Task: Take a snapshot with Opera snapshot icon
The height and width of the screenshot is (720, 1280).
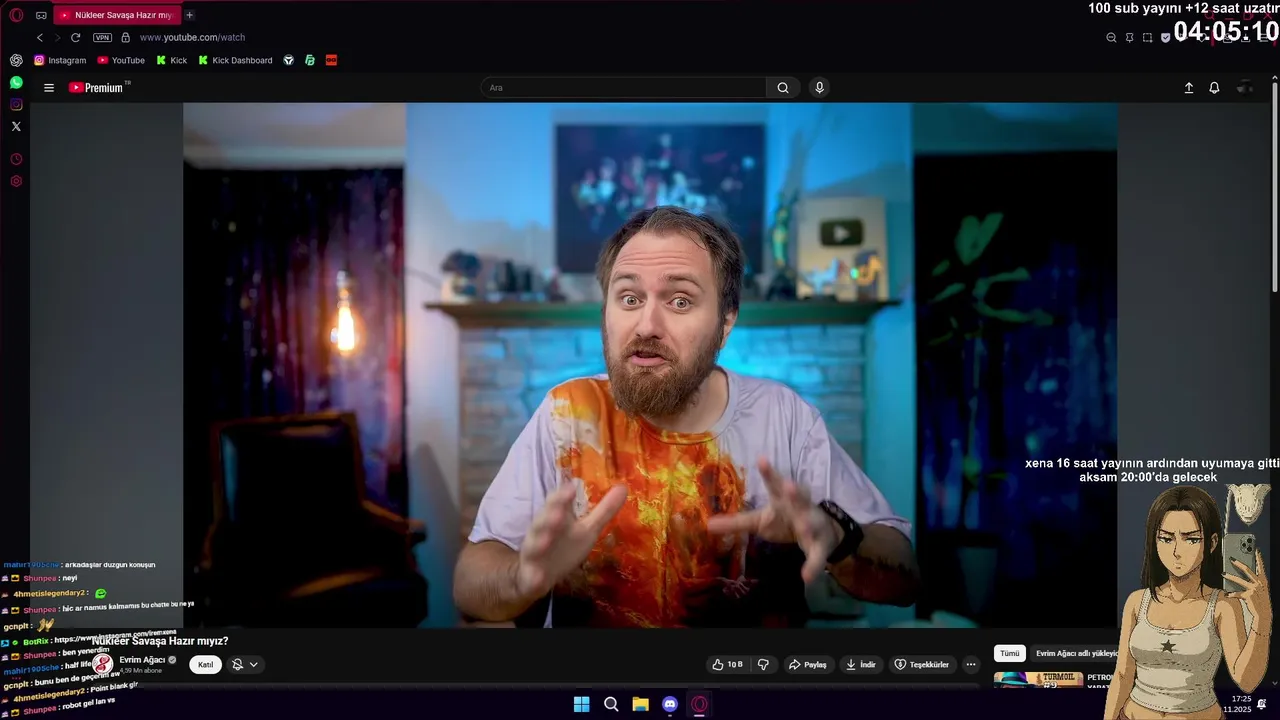Action: pos(1147,37)
